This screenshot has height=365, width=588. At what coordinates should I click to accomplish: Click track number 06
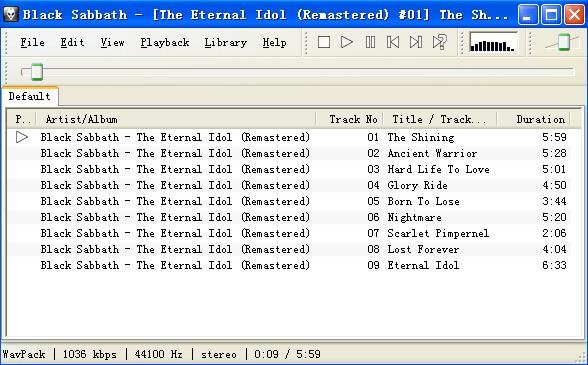point(373,218)
